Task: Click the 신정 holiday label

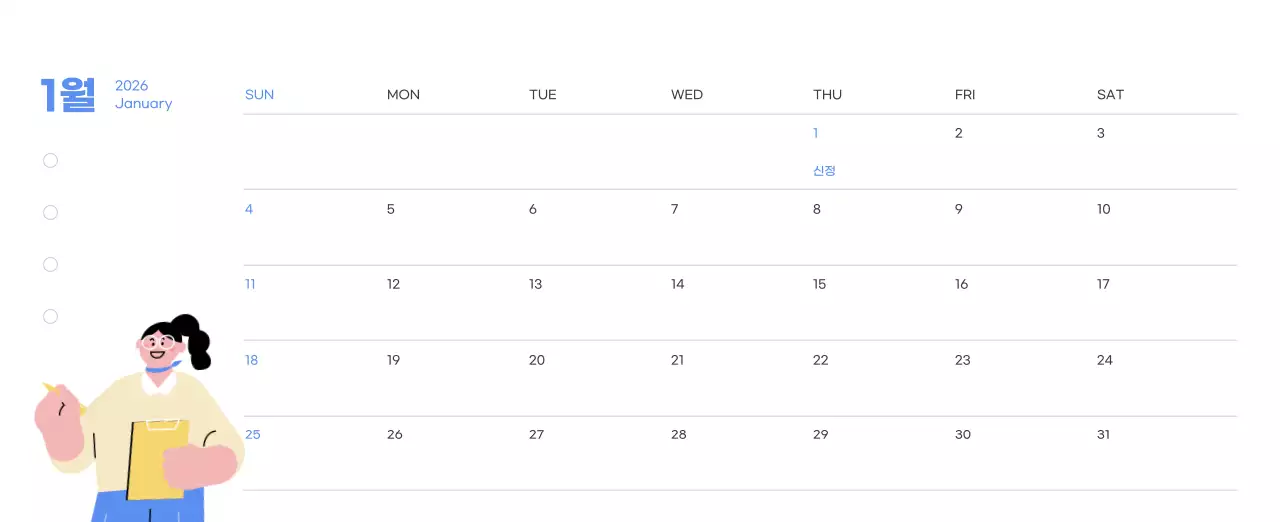Action: click(824, 171)
